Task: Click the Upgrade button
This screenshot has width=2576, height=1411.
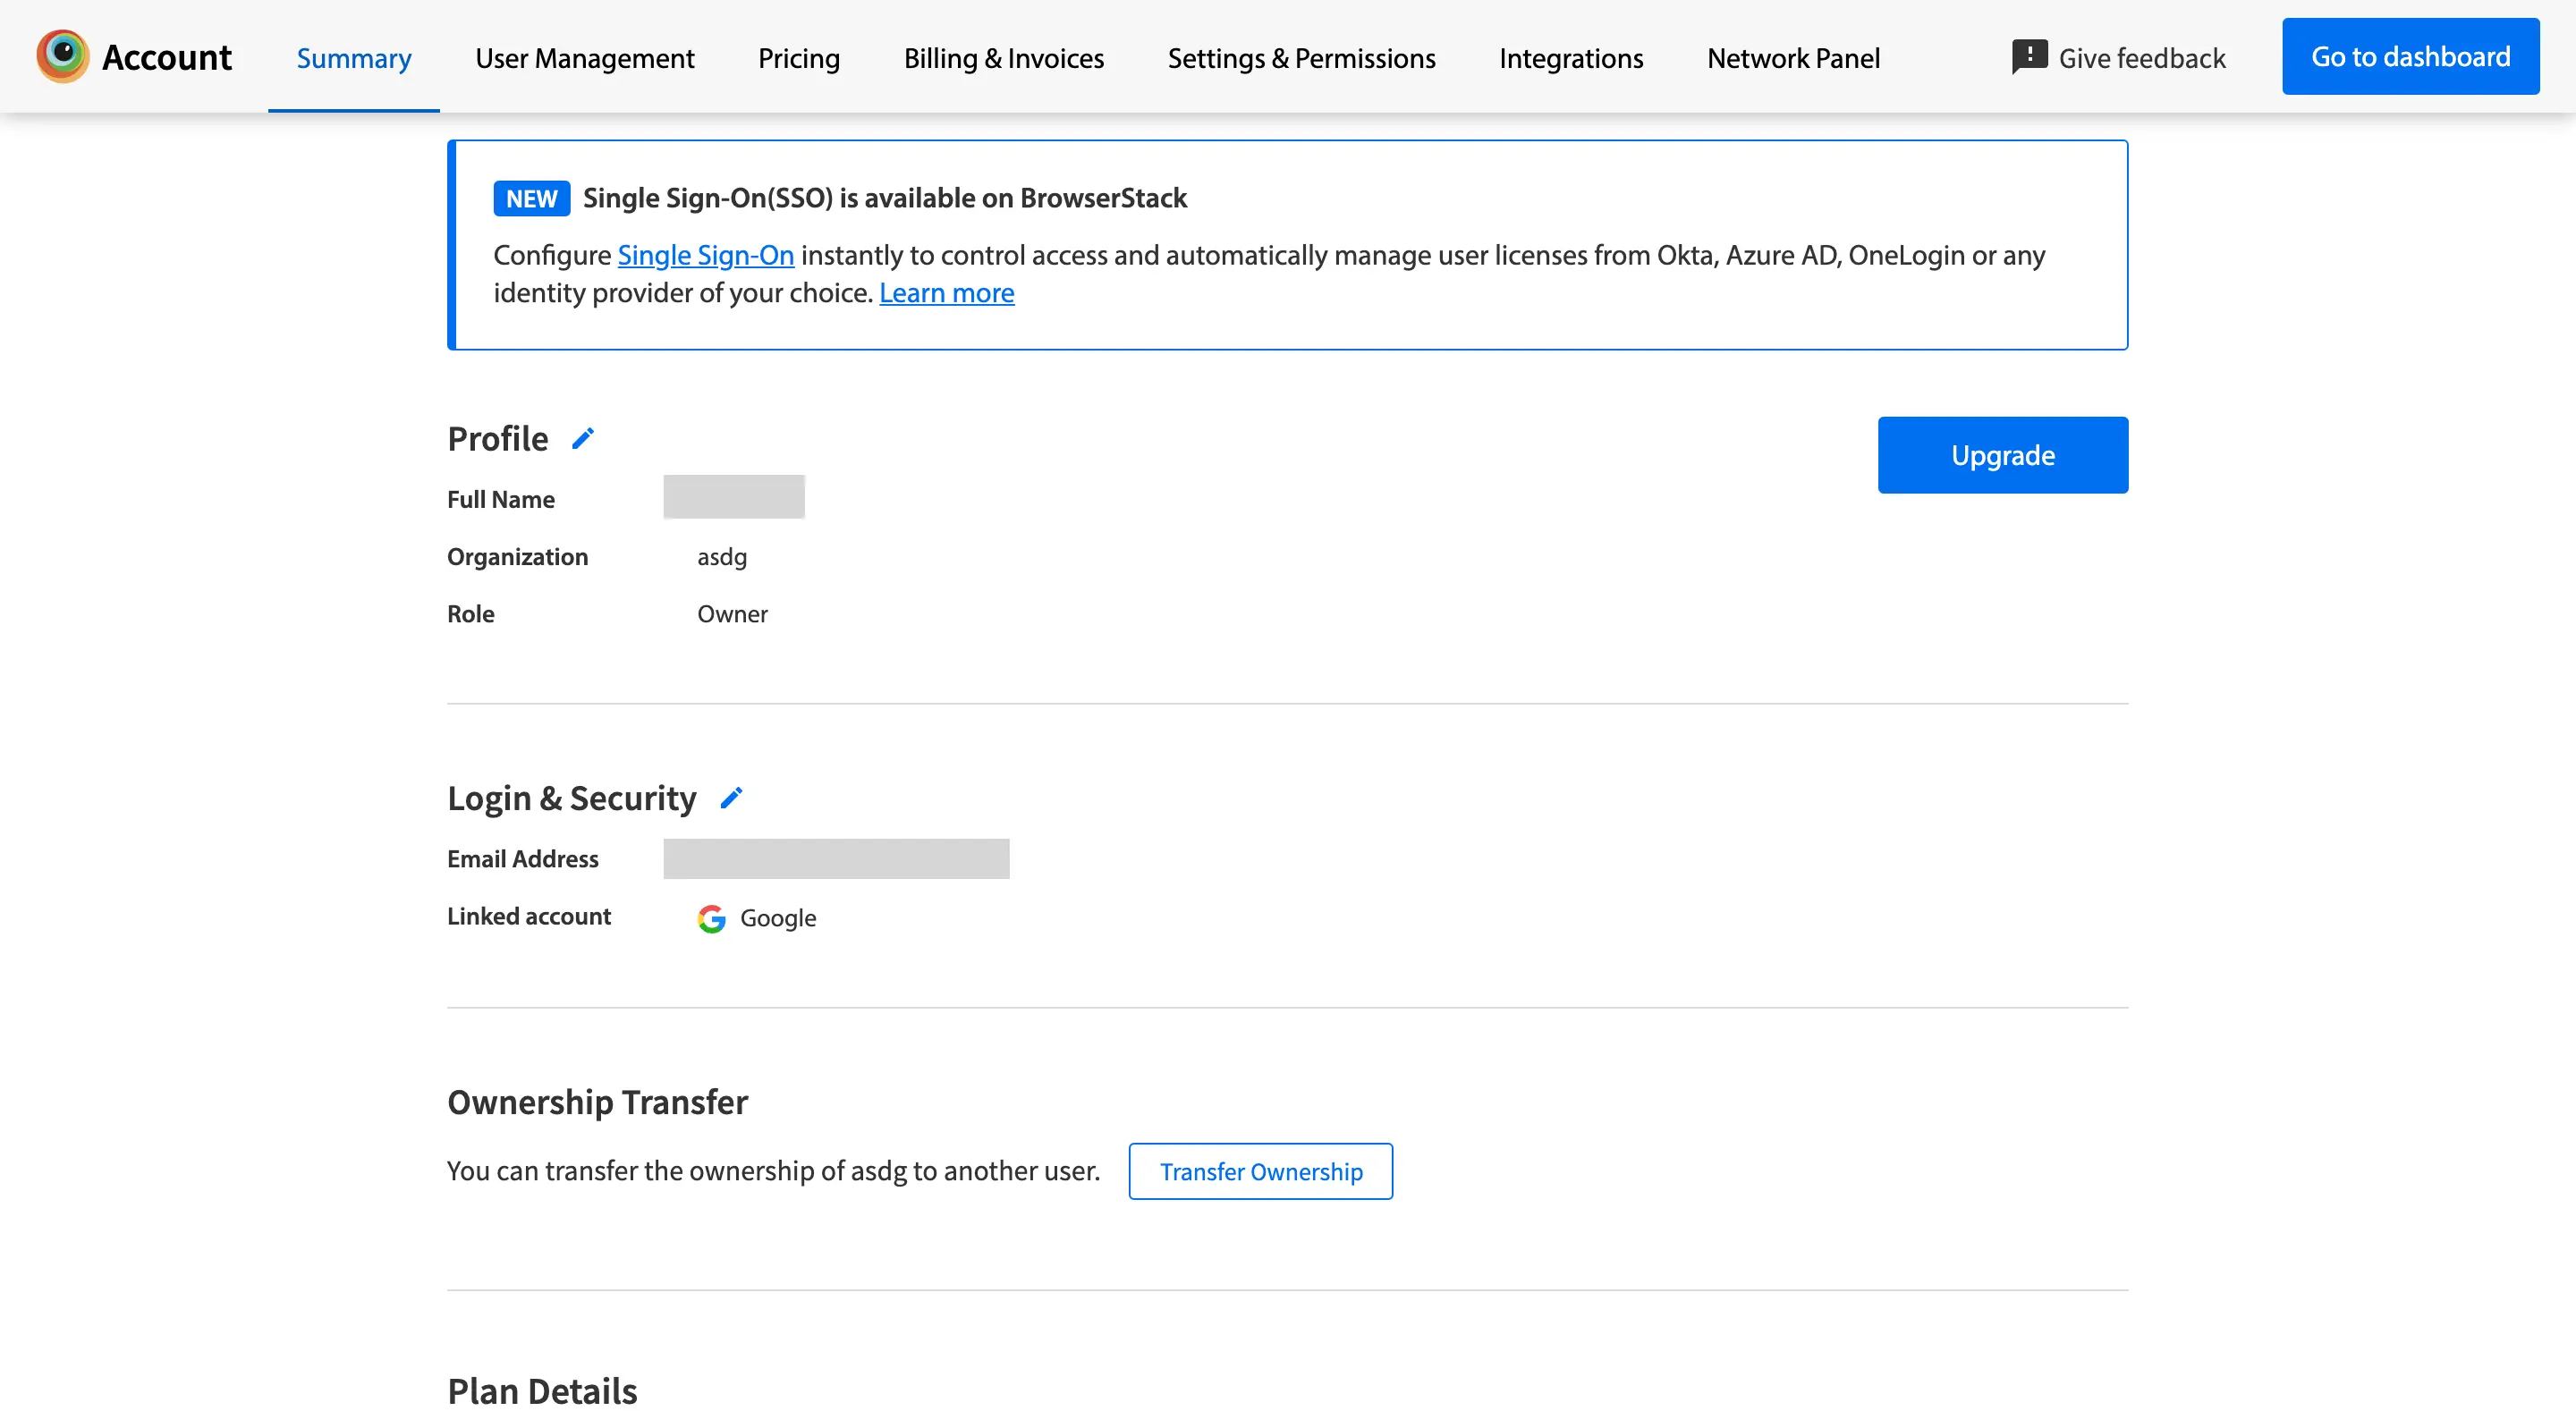Action: coord(2002,454)
